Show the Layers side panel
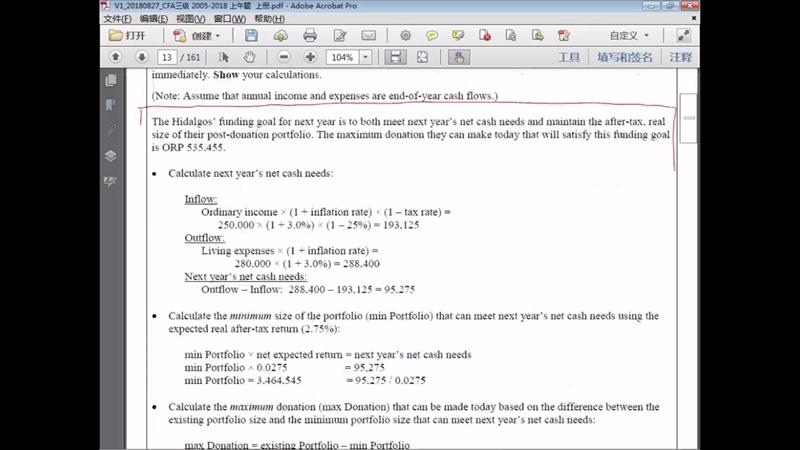 point(110,155)
